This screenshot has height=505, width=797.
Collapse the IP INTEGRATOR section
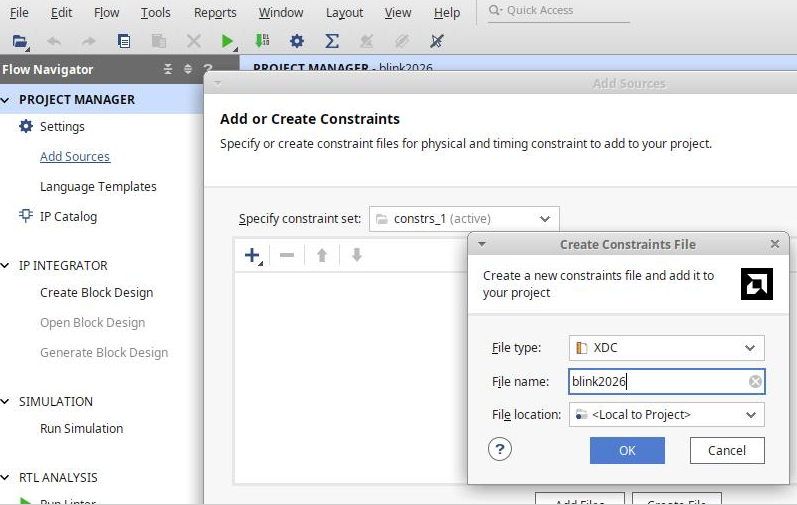click(x=7, y=266)
